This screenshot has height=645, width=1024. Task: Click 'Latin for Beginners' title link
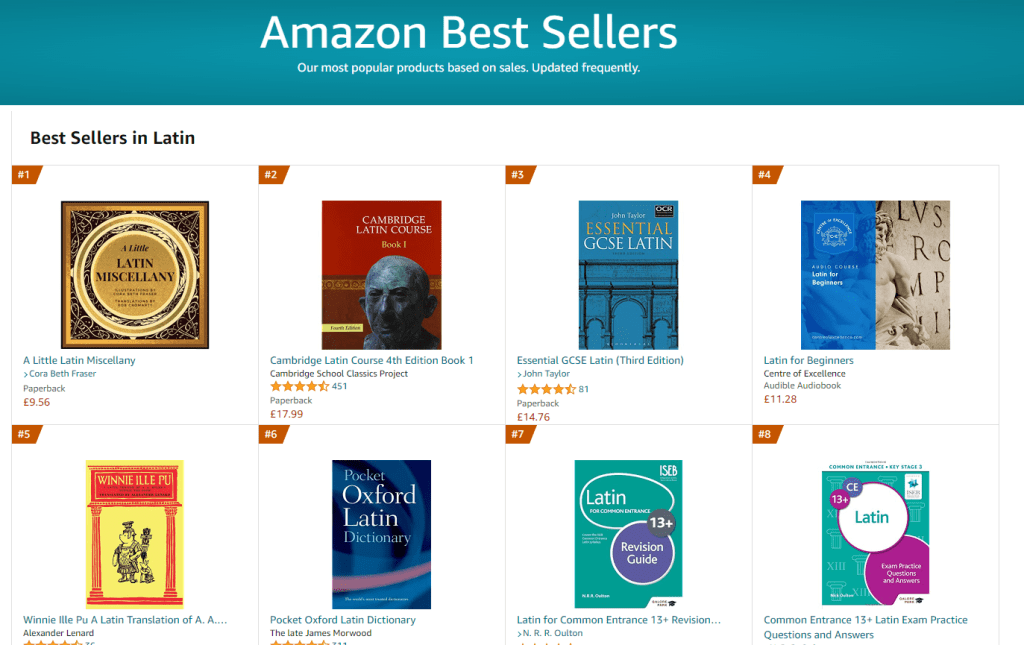[808, 360]
